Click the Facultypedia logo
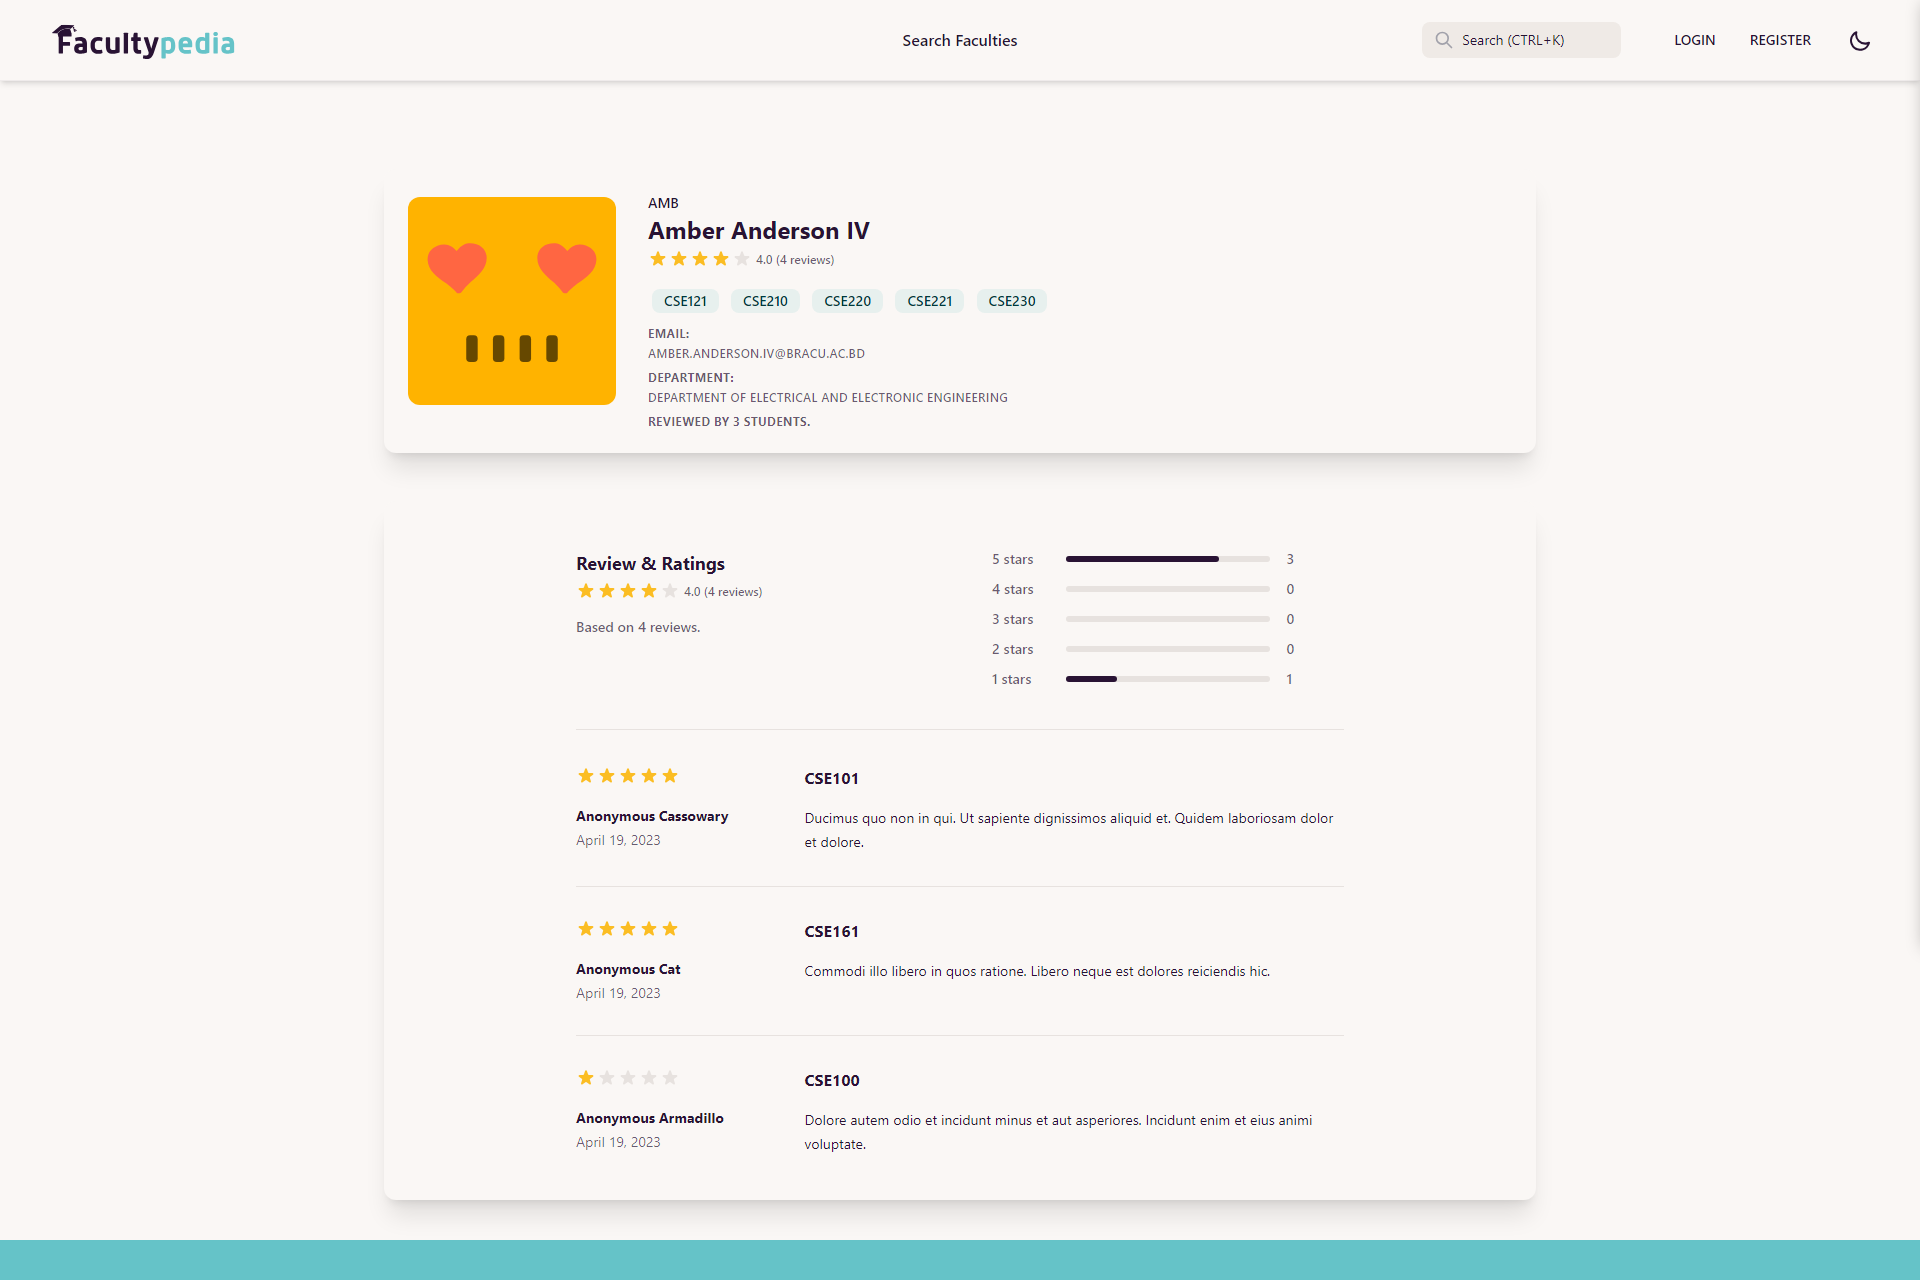This screenshot has width=1920, height=1280. coord(143,41)
